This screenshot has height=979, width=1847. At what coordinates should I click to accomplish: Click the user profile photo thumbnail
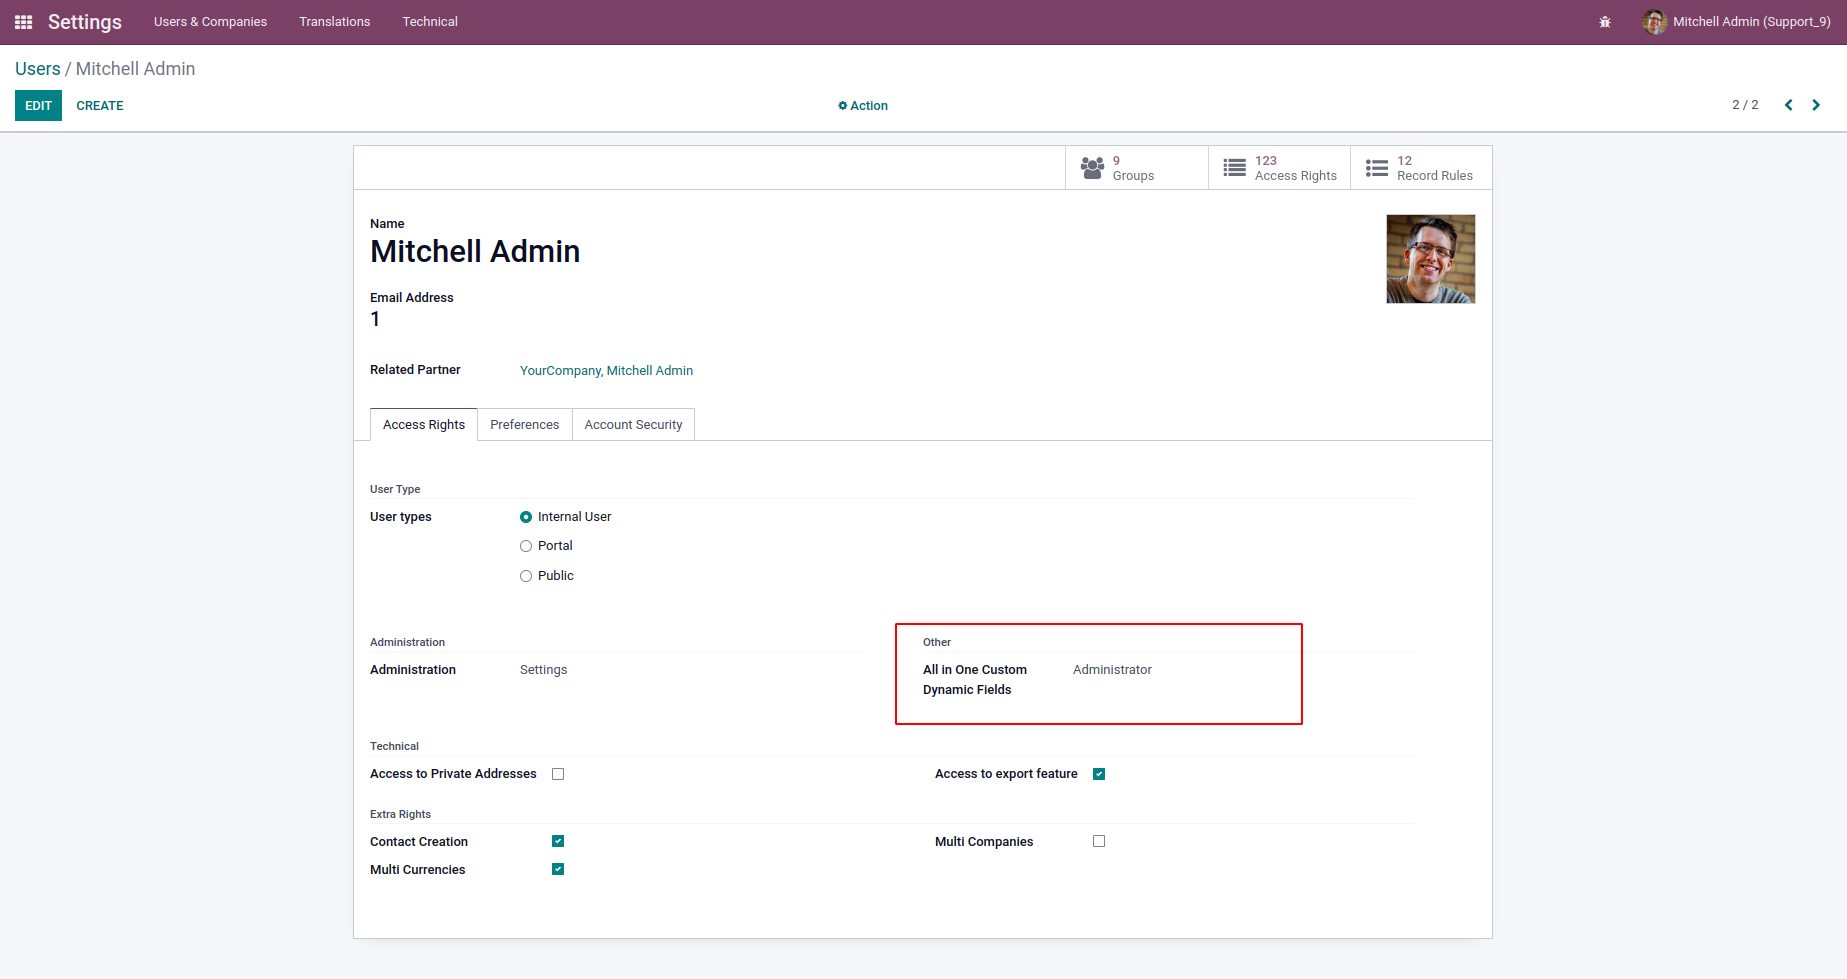point(1430,259)
